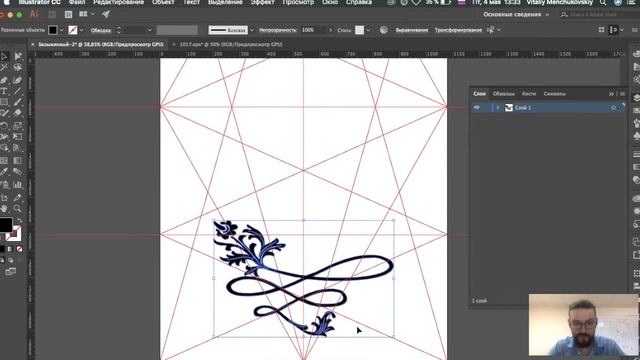The height and width of the screenshot is (360, 640).
Task: Select the Column Graph tool
Action: click(x=18, y=184)
